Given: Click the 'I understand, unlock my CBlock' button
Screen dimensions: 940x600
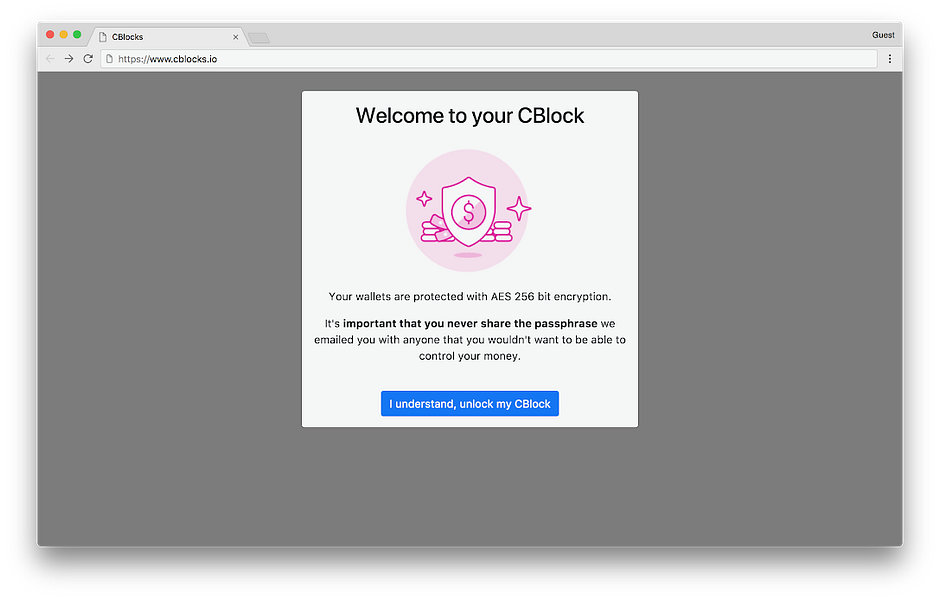Looking at the screenshot, I should point(469,403).
